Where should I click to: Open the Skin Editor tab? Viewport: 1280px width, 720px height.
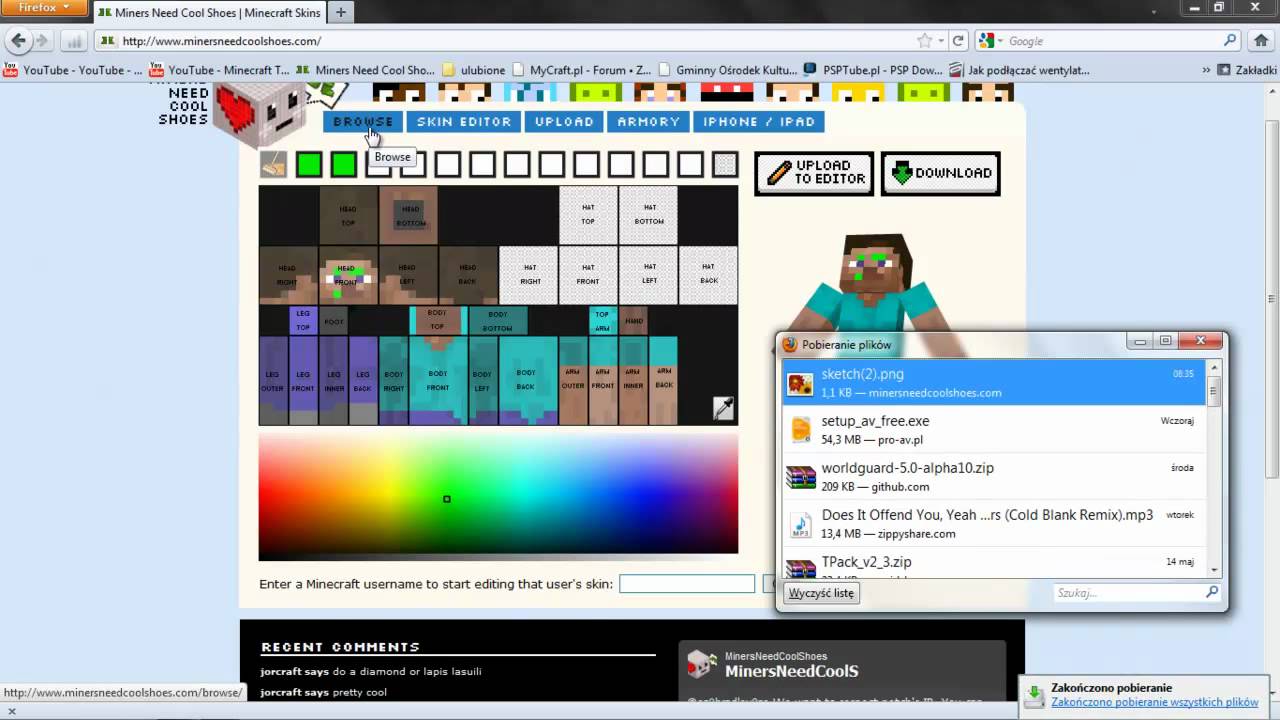tap(463, 121)
